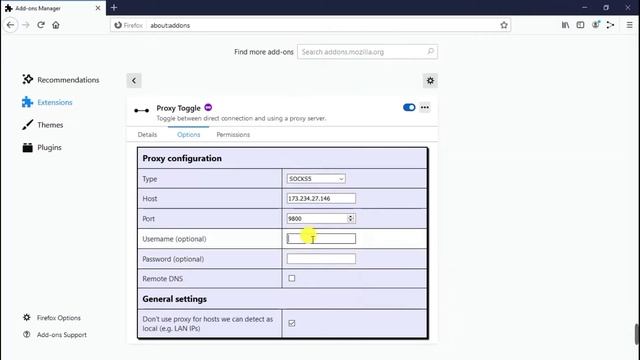Open the add-ons tools gear menu

(430, 81)
